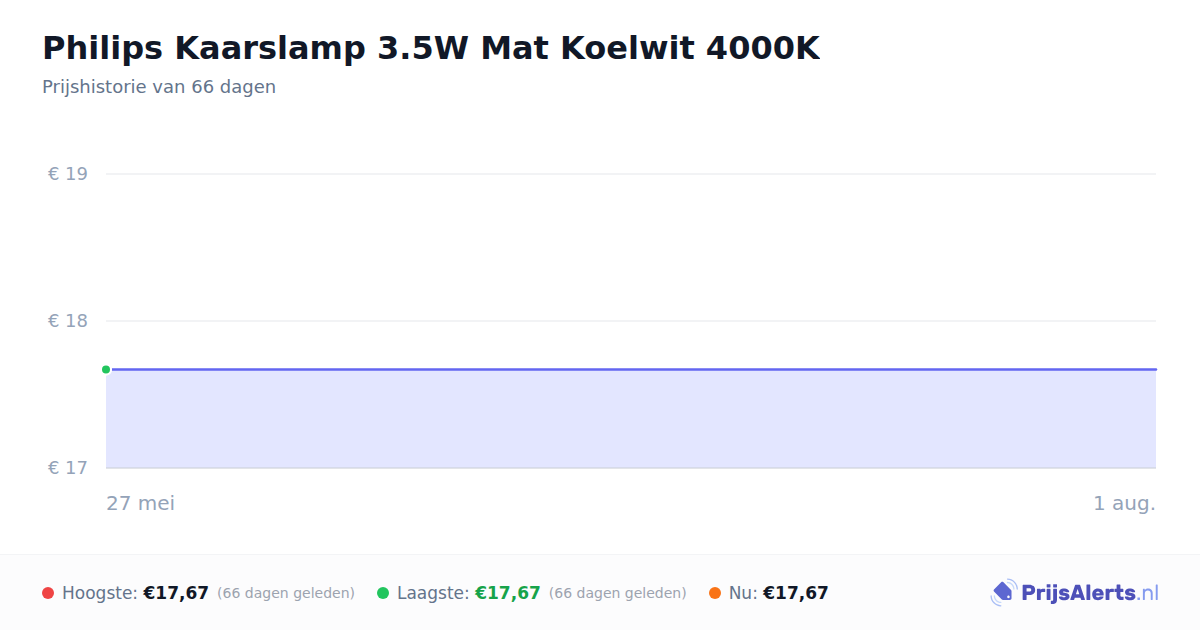Click the blue price line in chart
The height and width of the screenshot is (630, 1200).
pos(631,369)
